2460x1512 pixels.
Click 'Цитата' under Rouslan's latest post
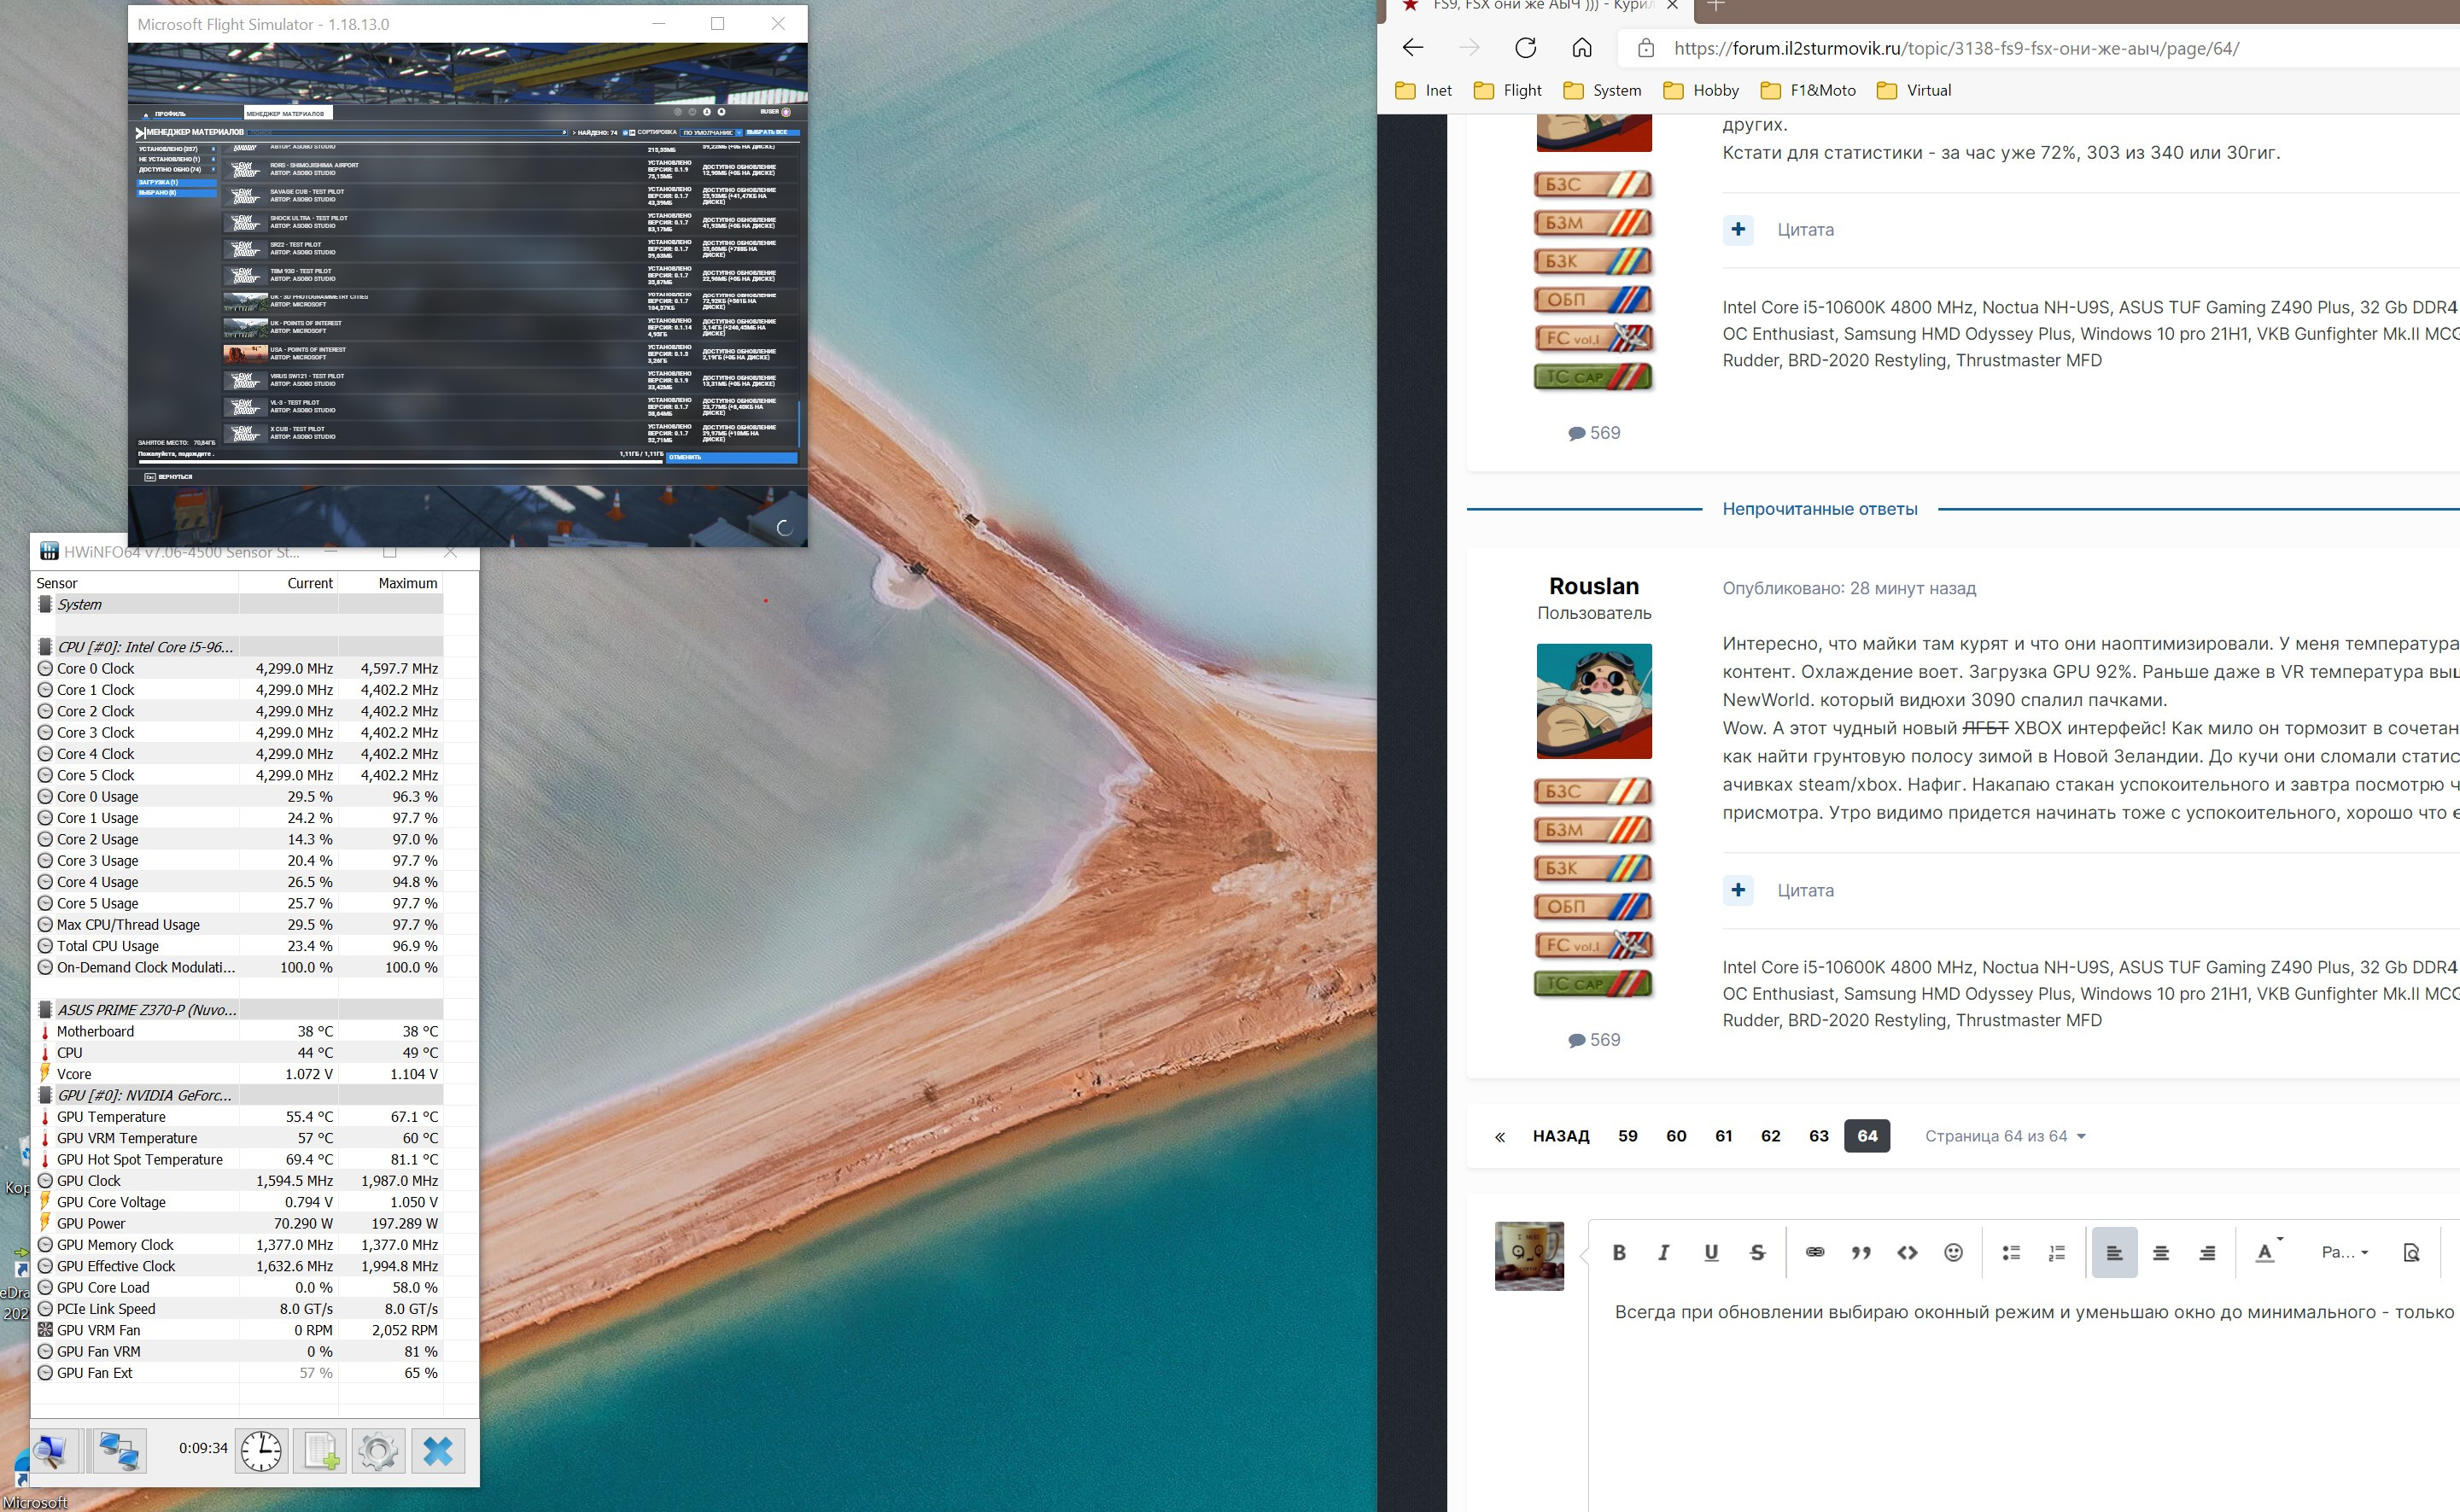(x=1804, y=890)
